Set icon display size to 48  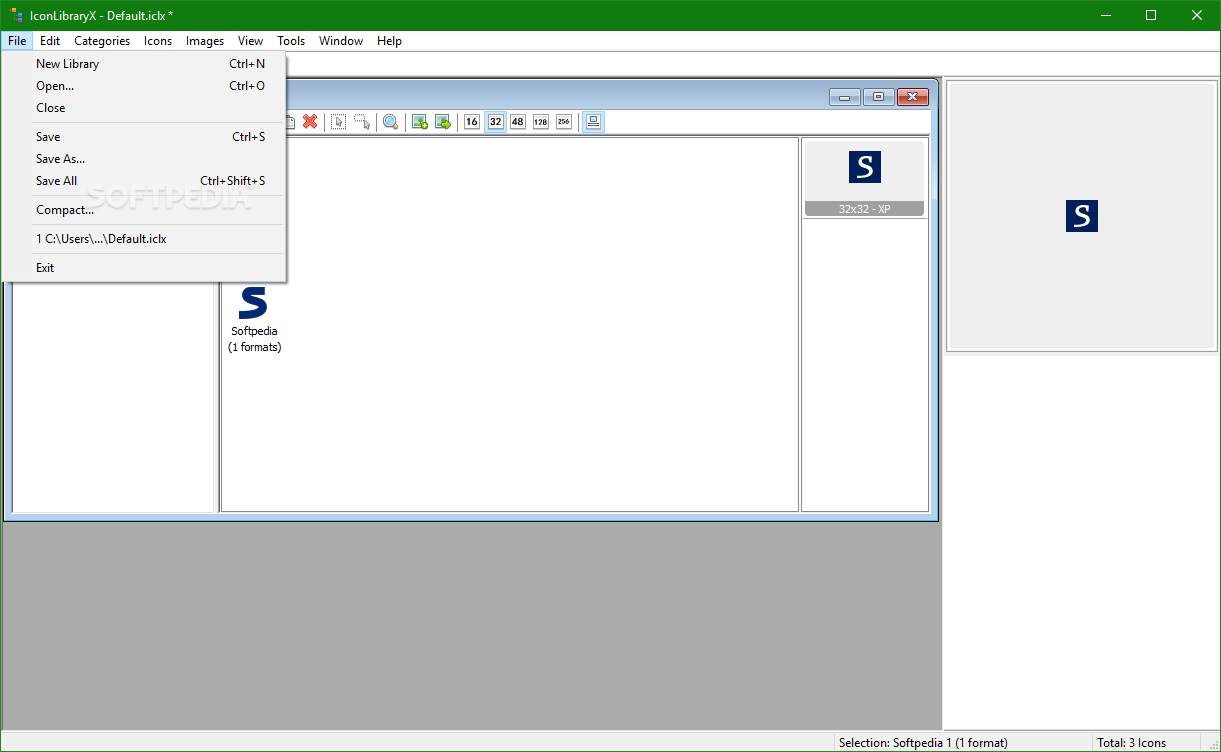click(518, 121)
